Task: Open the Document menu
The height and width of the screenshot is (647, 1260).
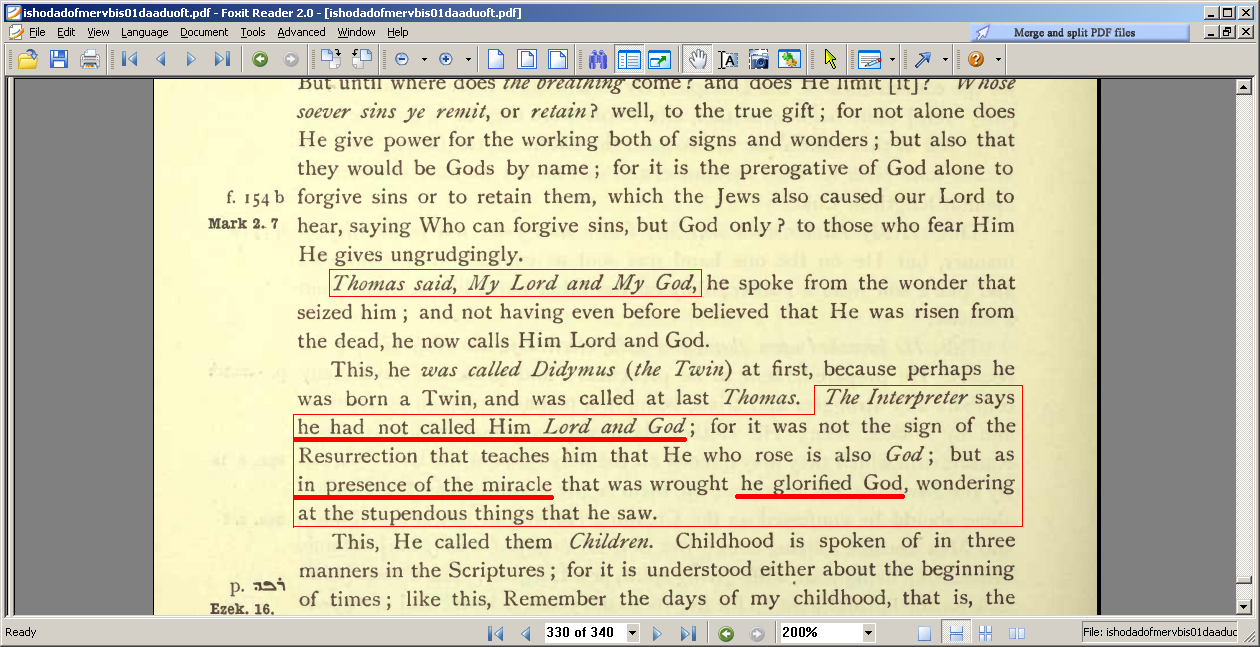Action: 204,32
